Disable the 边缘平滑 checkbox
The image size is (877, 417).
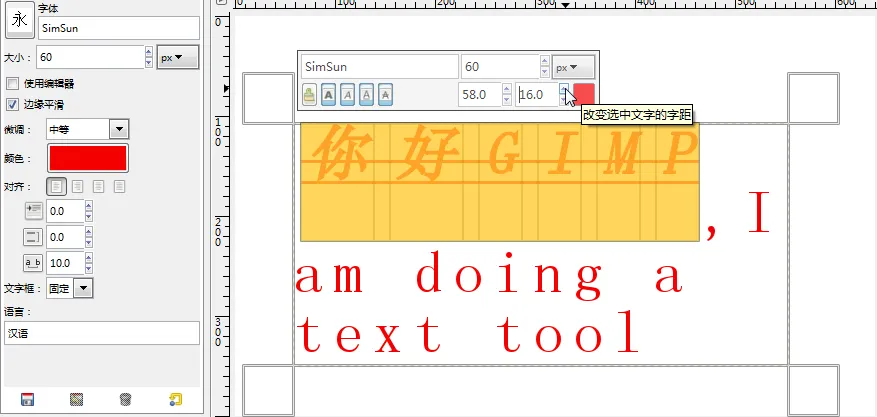click(12, 104)
